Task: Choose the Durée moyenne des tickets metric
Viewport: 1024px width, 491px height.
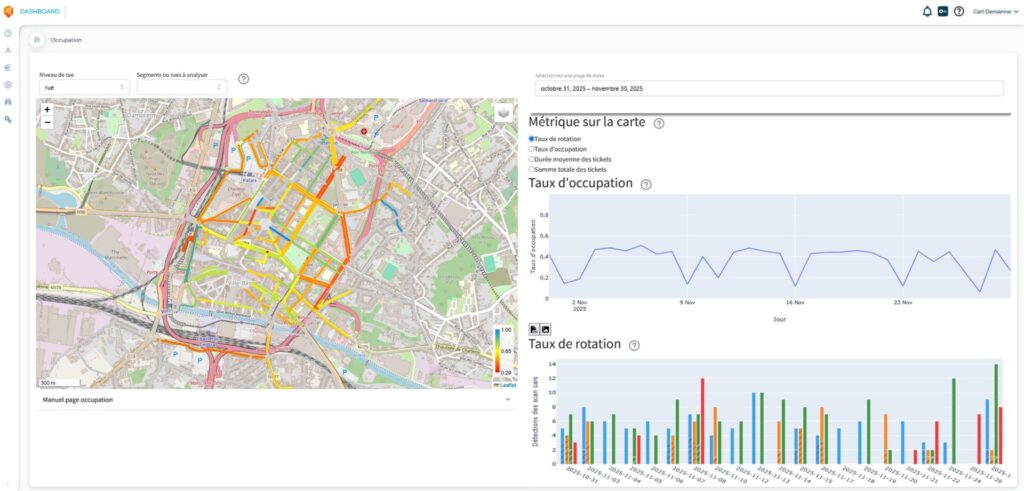Action: (x=532, y=159)
